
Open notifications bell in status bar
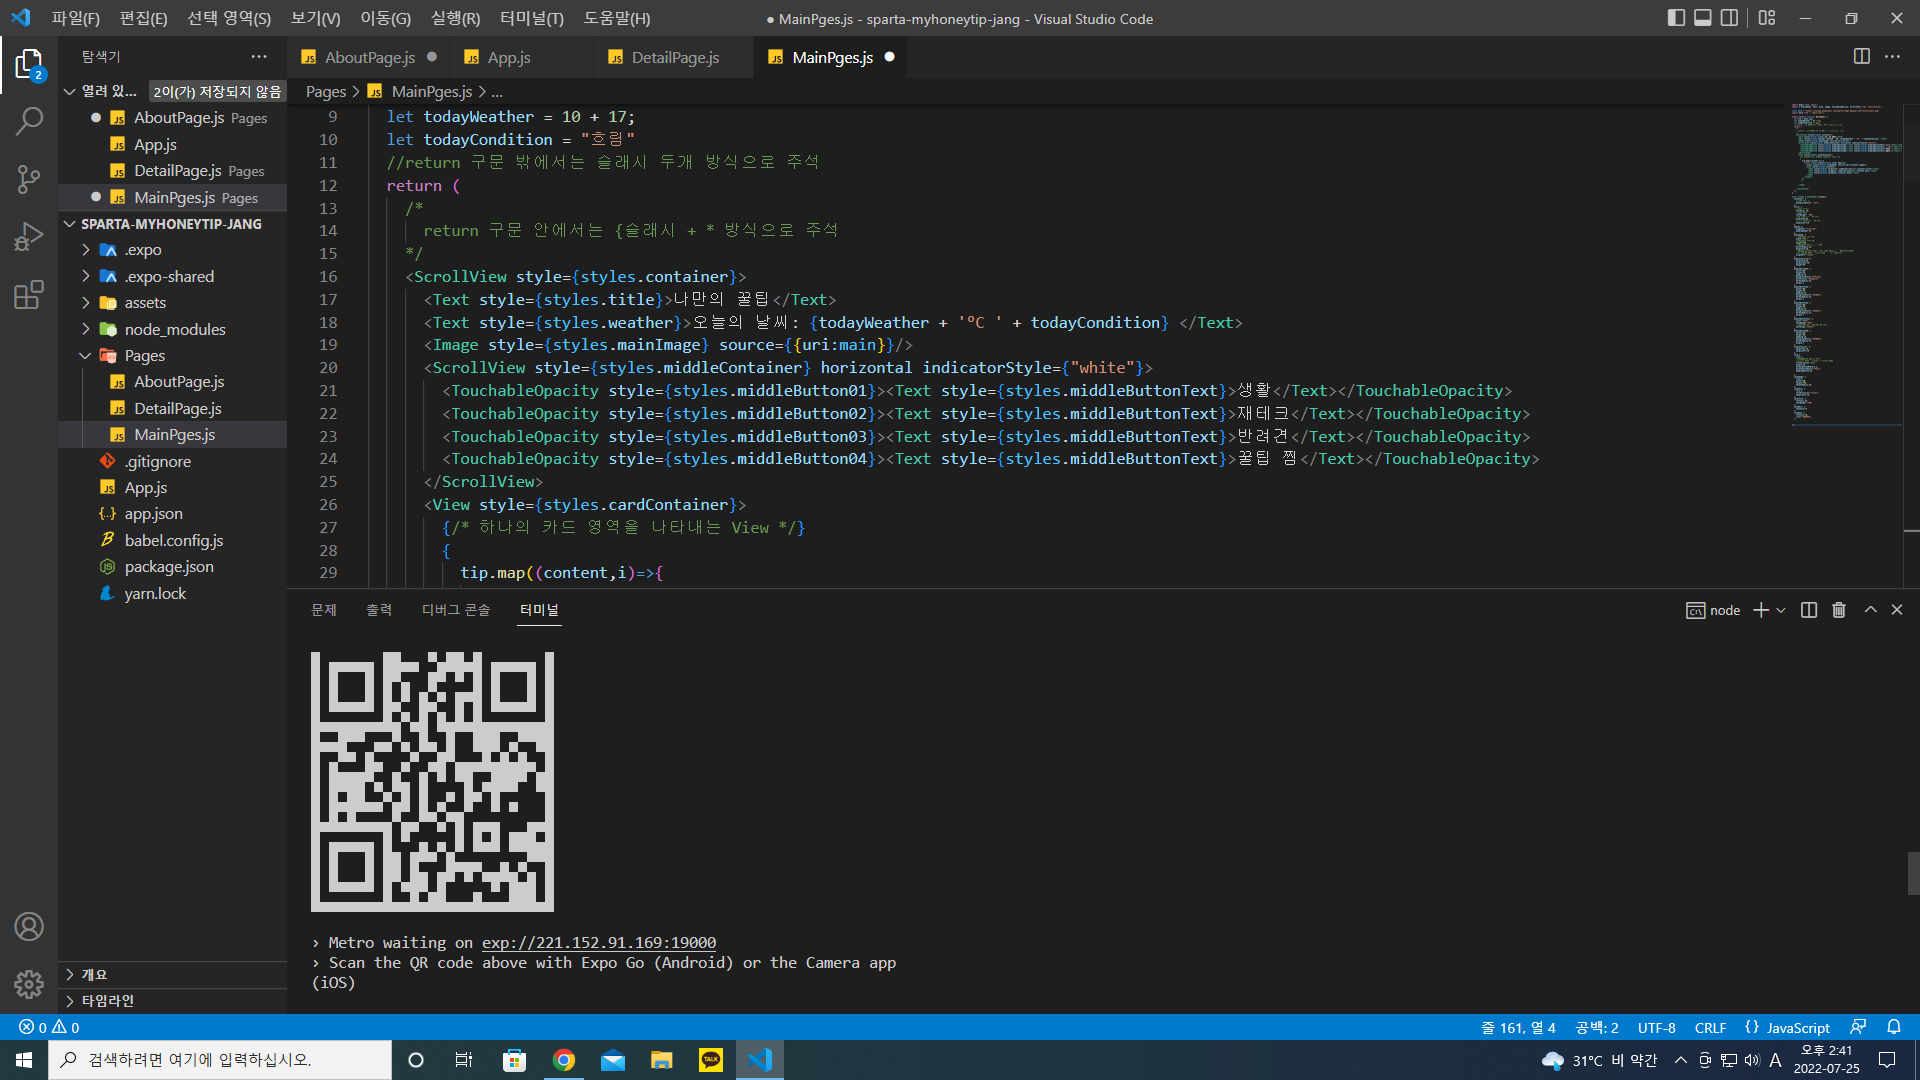(x=1894, y=1027)
